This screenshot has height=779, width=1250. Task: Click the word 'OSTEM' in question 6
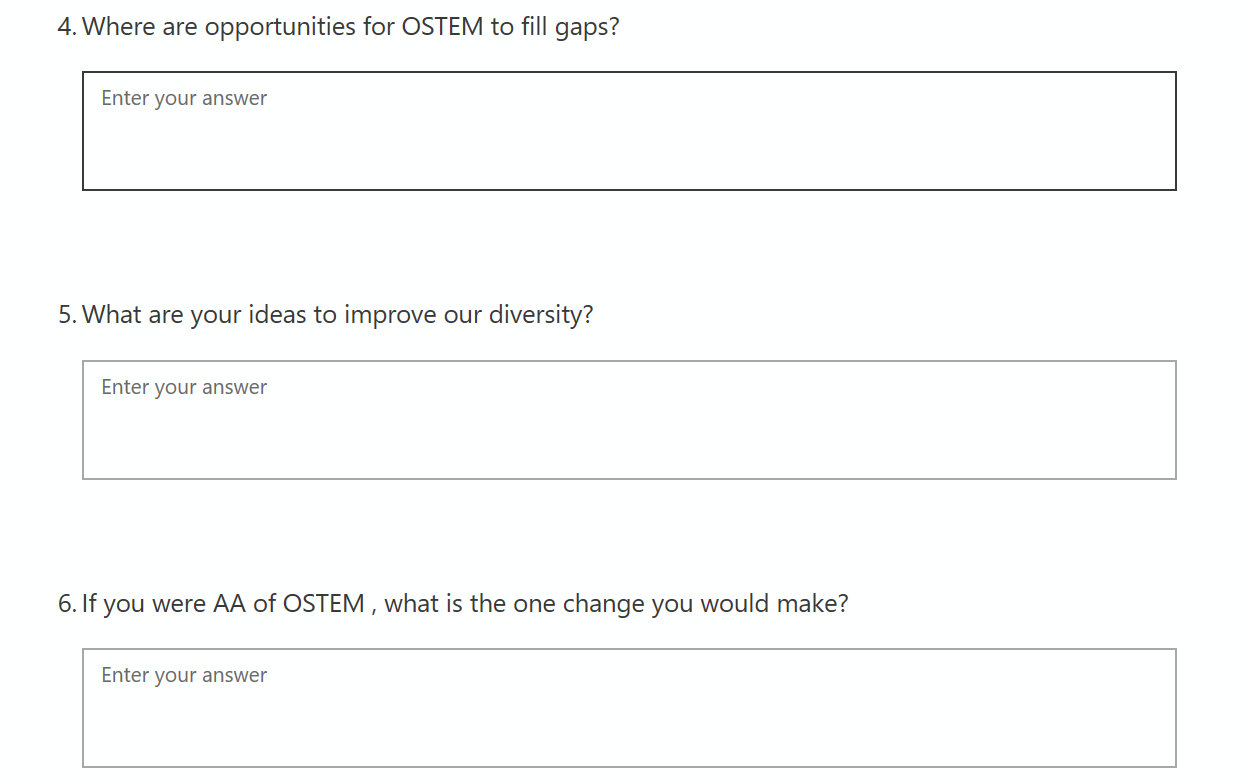pos(324,604)
